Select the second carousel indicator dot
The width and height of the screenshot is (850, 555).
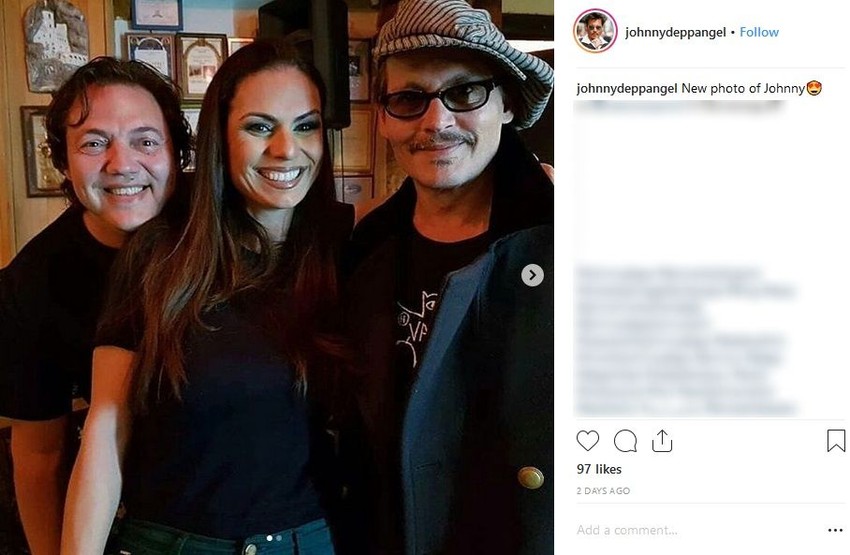(279, 538)
